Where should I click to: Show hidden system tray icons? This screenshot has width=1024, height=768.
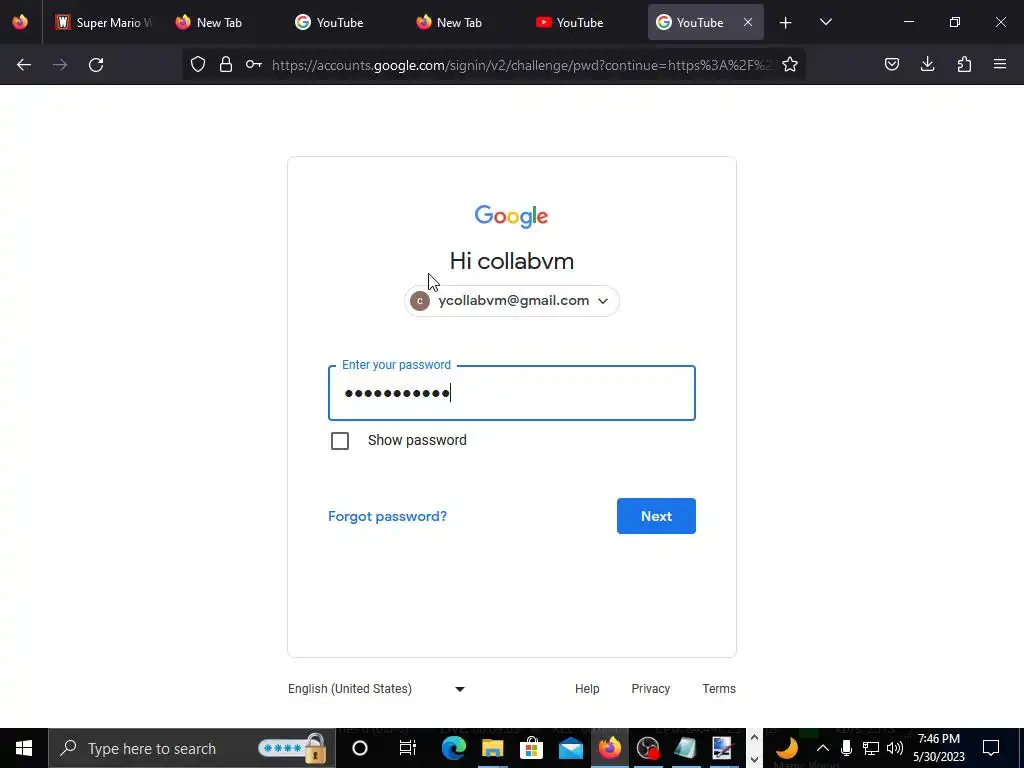[823, 748]
